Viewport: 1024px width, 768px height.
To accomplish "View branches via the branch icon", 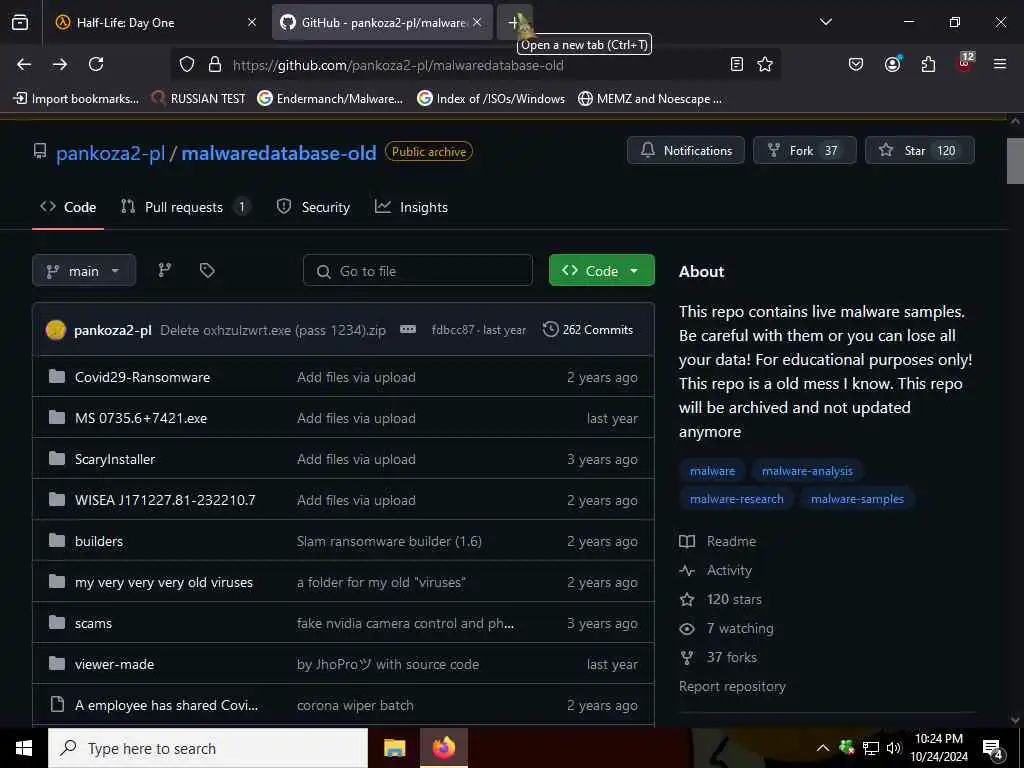I will (x=165, y=270).
